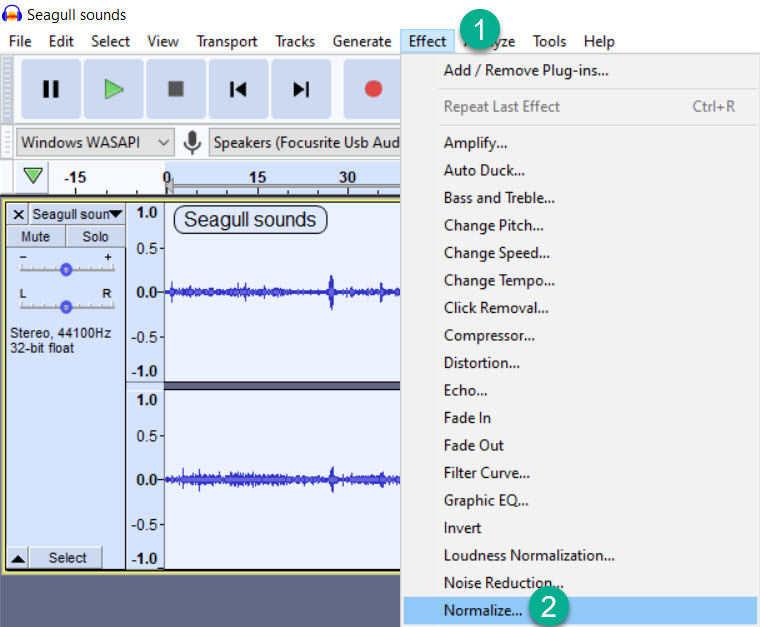Choose the Compressor effect
Screen dimensions: 760x627
[580, 336]
